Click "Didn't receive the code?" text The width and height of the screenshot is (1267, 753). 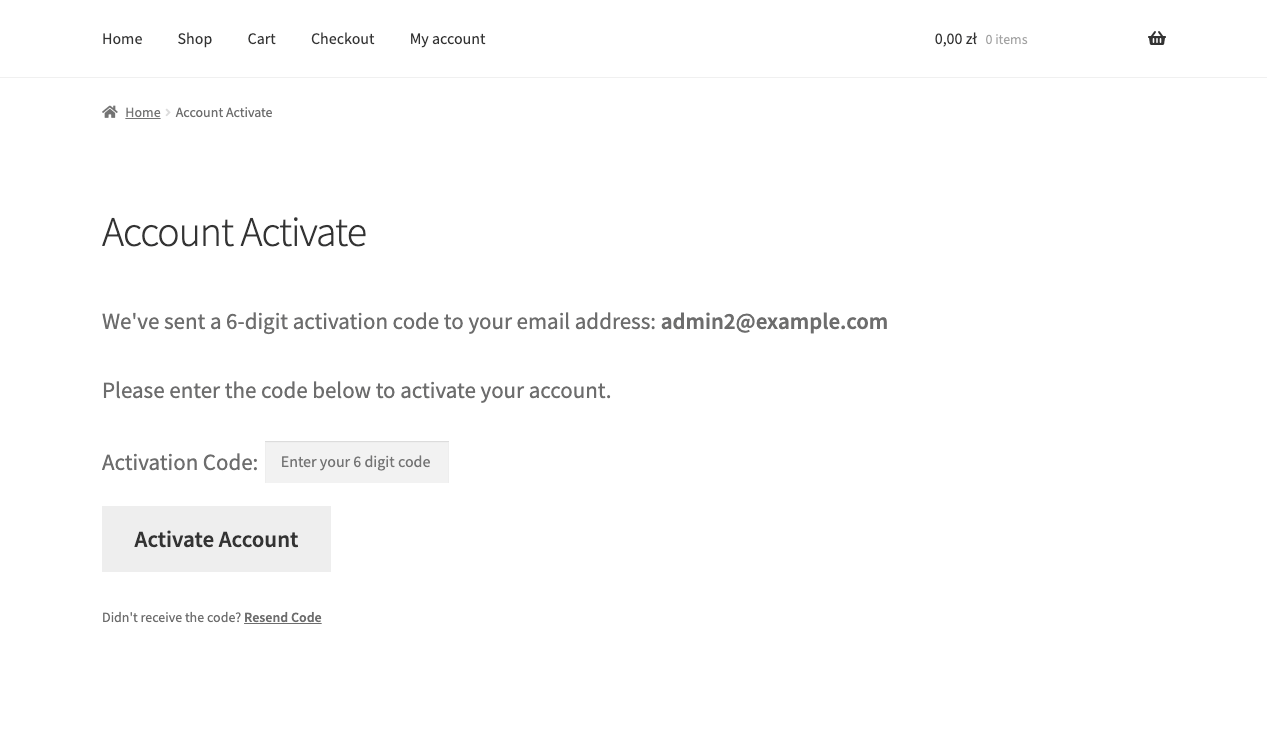[x=171, y=618]
